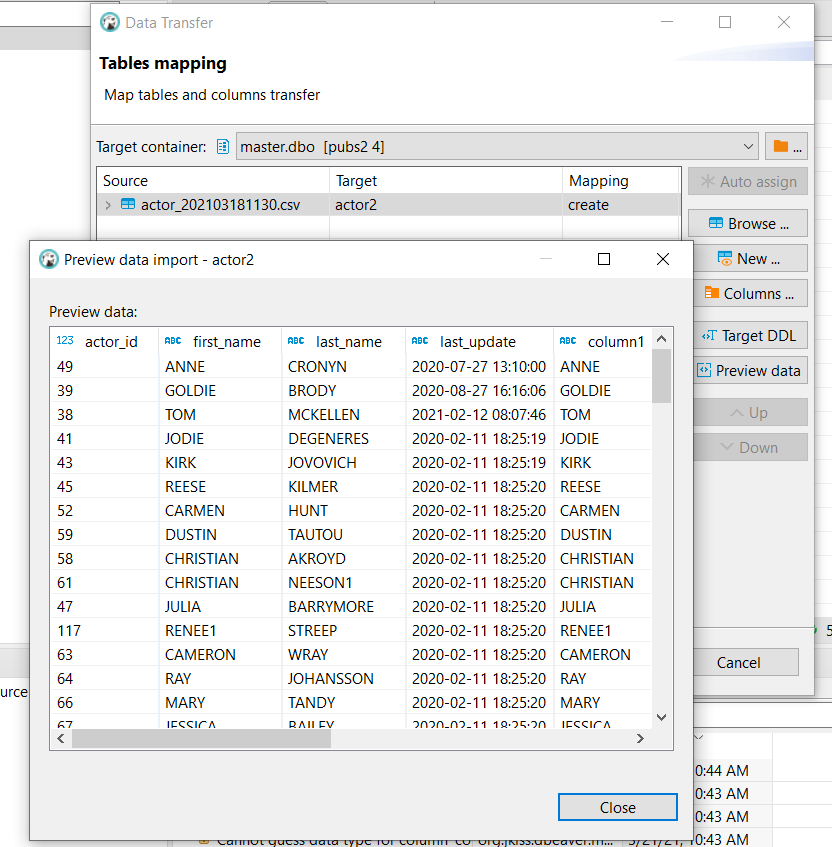Click the horizontal scrollbar thumb in preview
This screenshot has width=832, height=847.
point(201,738)
